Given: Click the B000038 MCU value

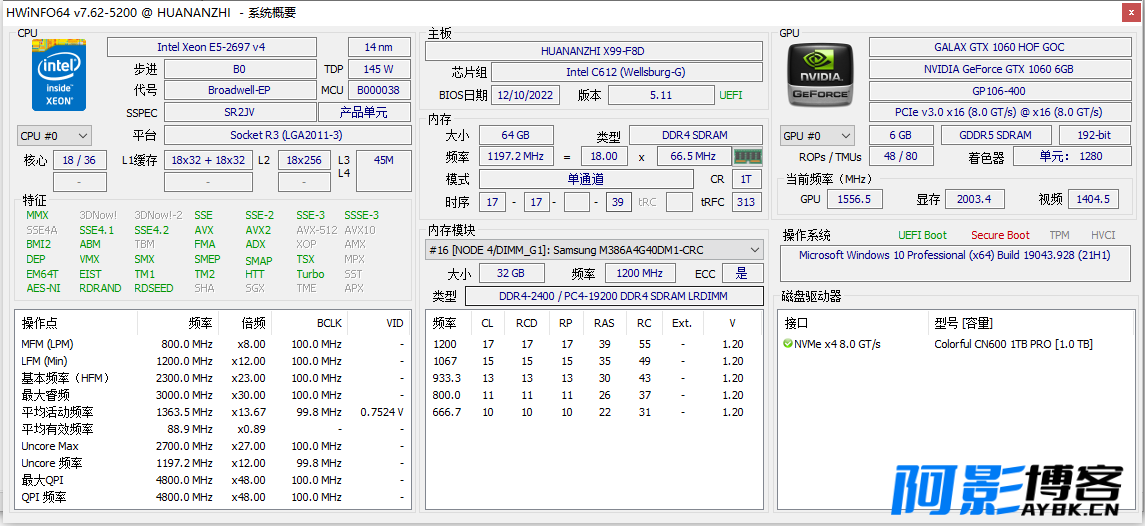Looking at the screenshot, I should coord(379,91).
